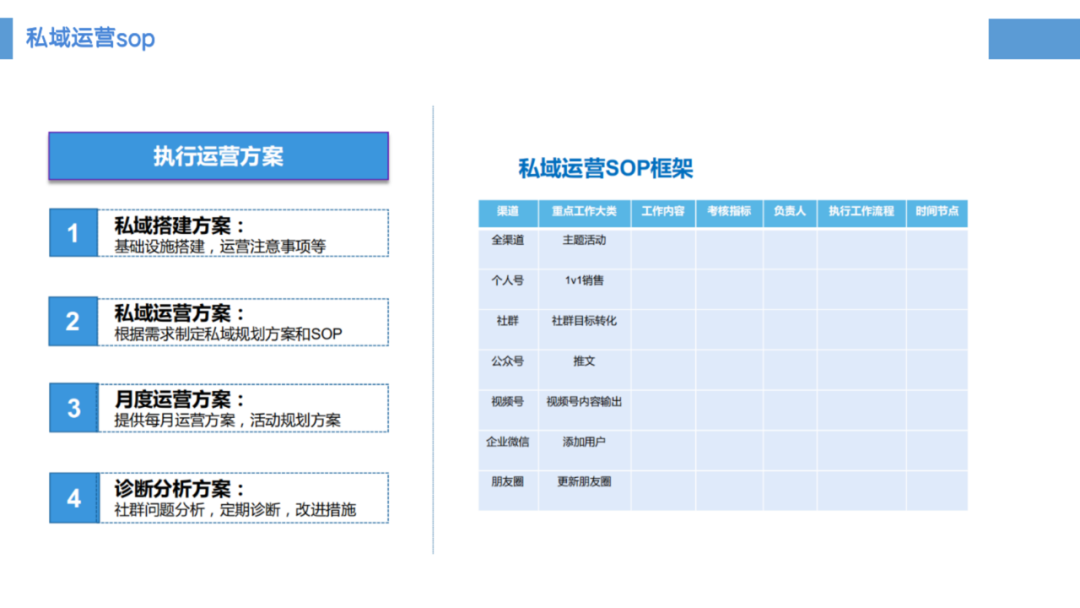Screen dimensions: 1080x608
Task: Select number box 4 beside 诊断分析方案
Action: click(74, 498)
